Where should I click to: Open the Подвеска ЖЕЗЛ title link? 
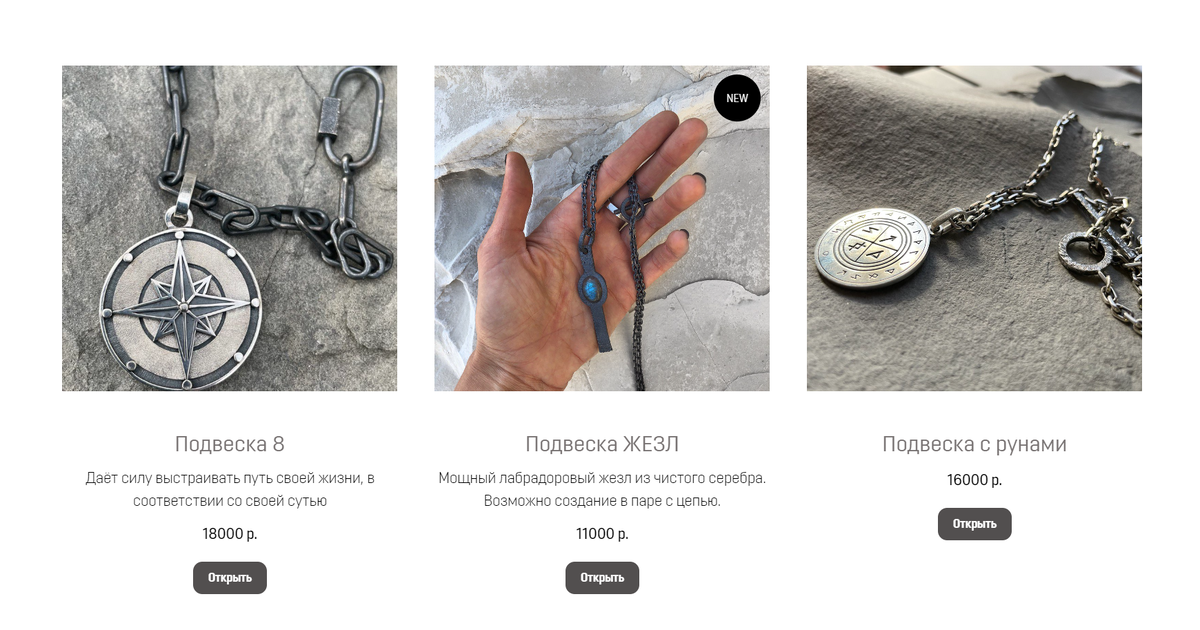(602, 444)
